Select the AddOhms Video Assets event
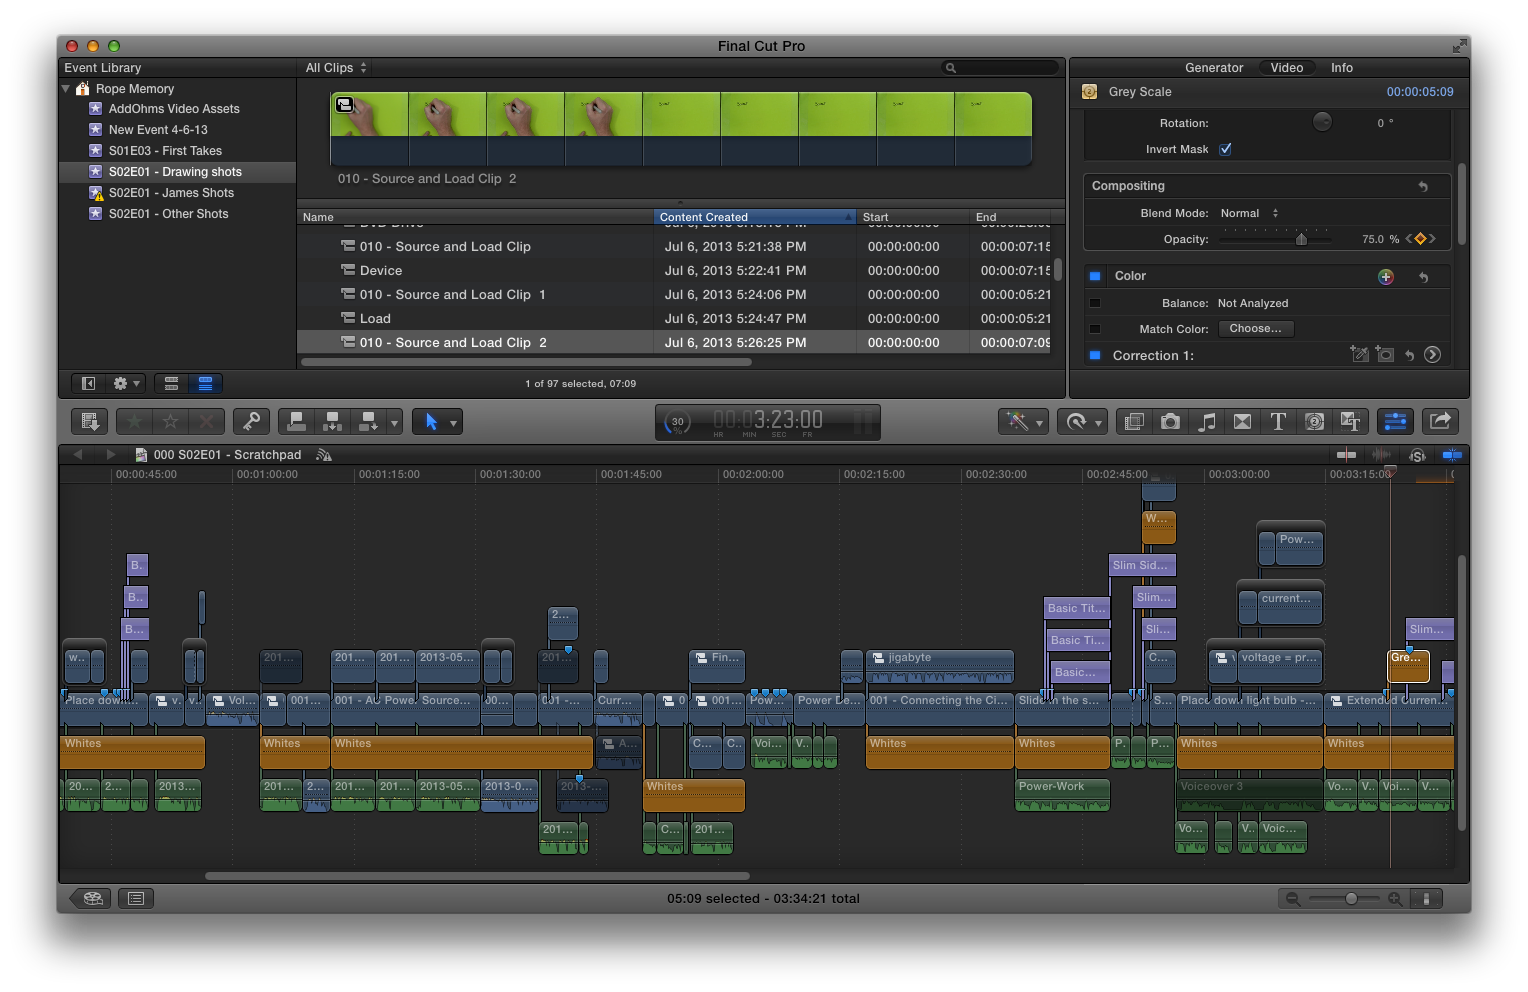1528x992 pixels. [177, 109]
